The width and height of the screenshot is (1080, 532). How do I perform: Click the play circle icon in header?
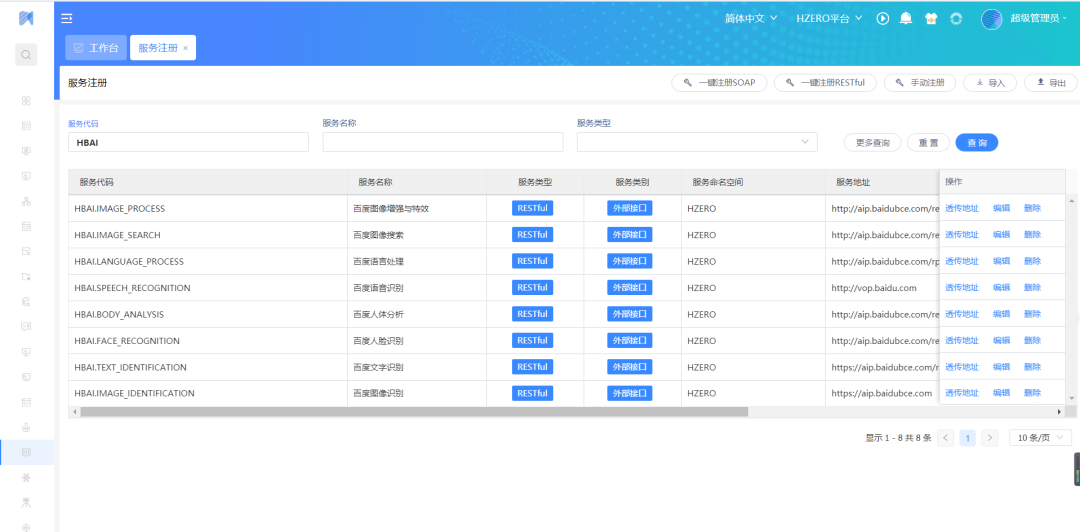pyautogui.click(x=883, y=18)
